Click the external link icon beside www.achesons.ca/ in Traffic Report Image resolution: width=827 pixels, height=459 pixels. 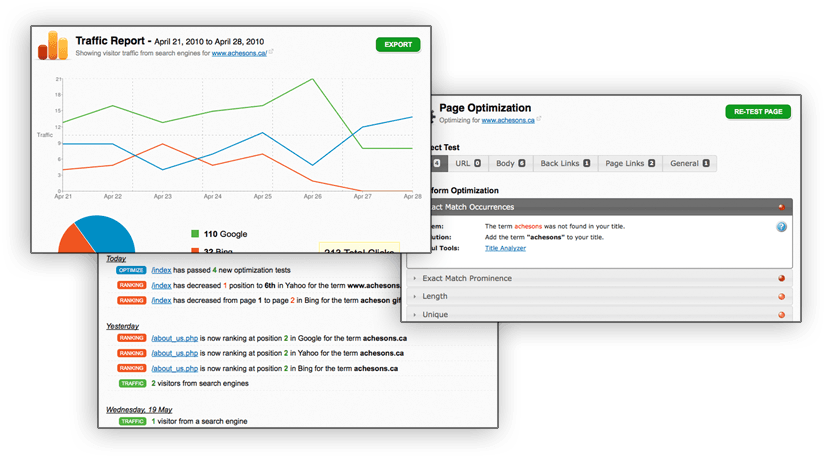[271, 53]
